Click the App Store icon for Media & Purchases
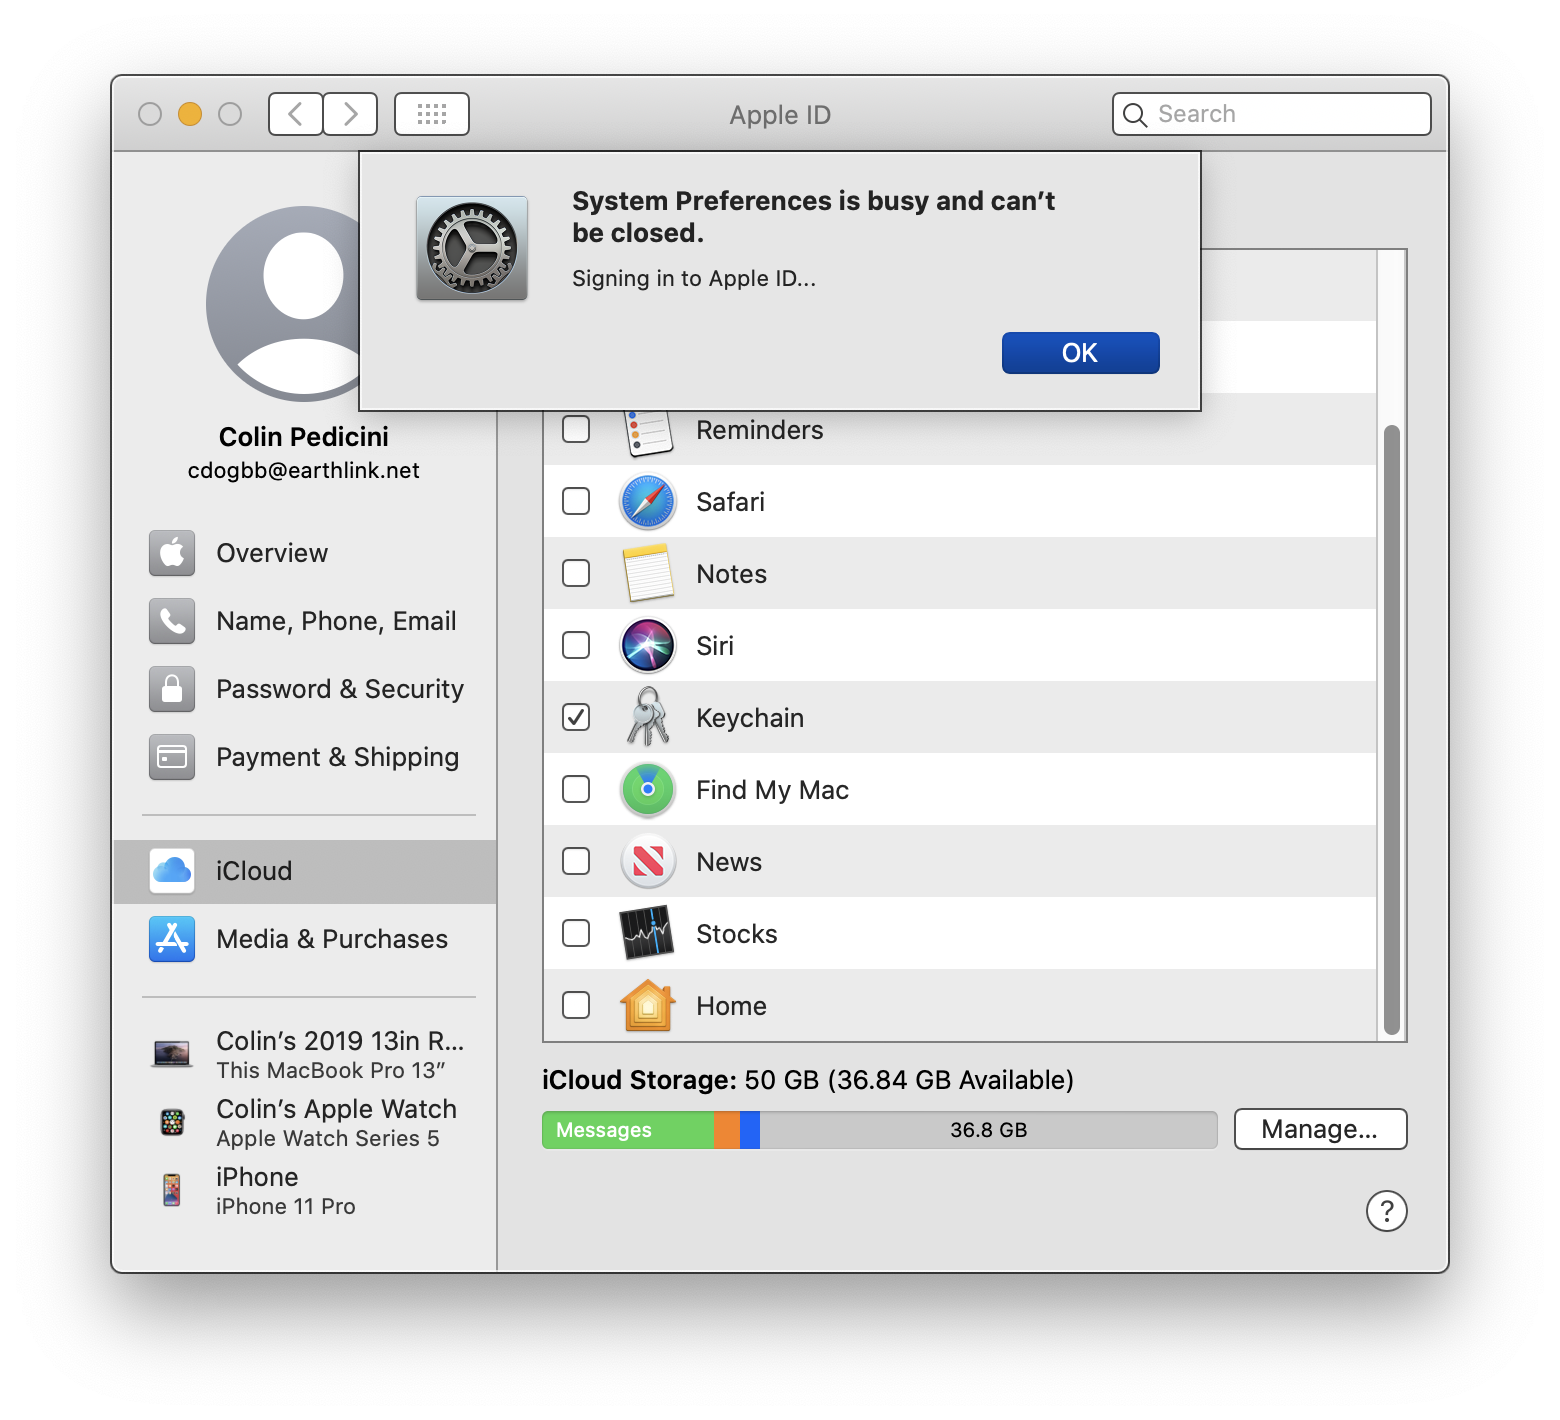Screen dimensions: 1560x1420 click(x=172, y=939)
